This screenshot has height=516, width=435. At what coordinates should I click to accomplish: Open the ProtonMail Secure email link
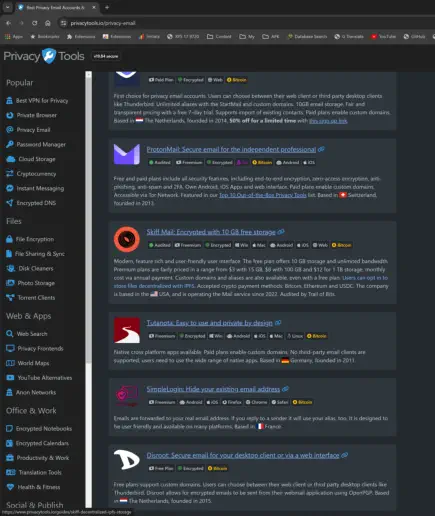pyautogui.click(x=231, y=149)
